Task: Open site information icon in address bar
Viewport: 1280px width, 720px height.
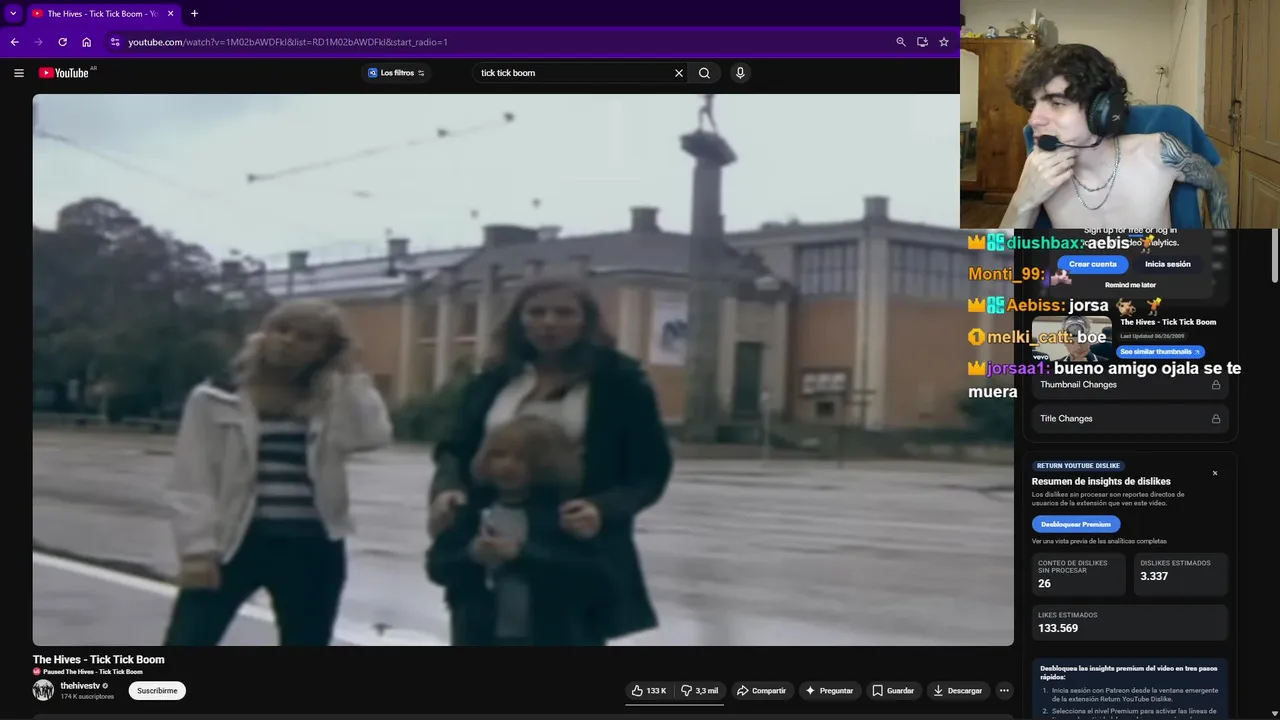Action: 115,42
